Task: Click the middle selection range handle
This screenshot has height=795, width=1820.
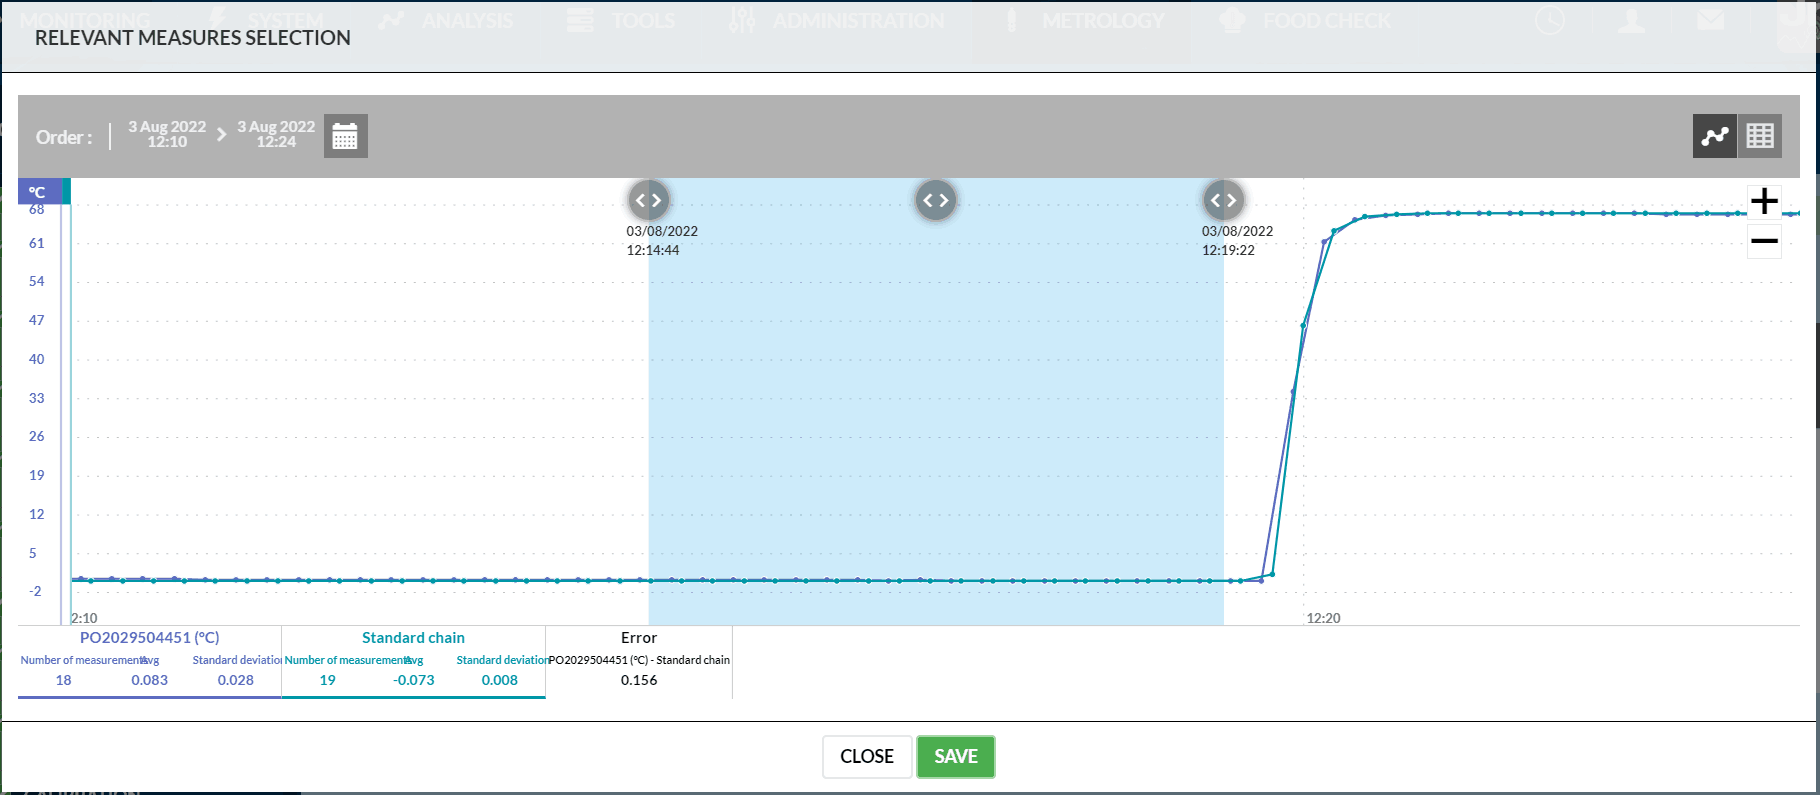Action: coord(935,200)
